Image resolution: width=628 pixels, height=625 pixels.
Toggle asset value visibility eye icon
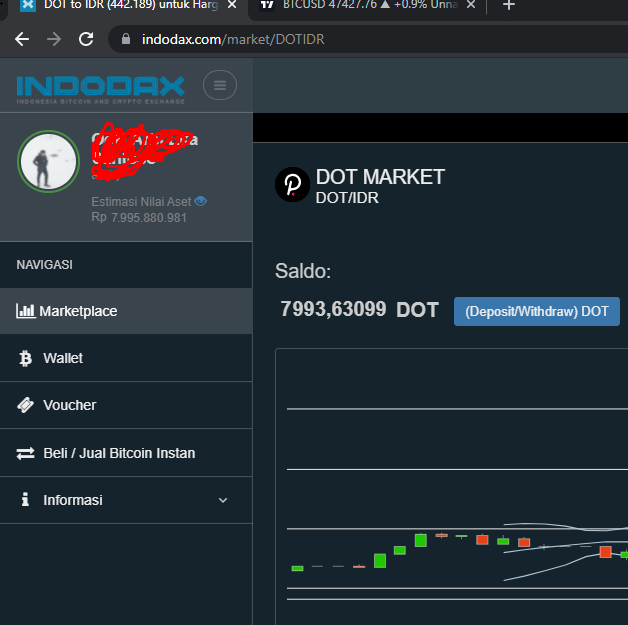click(201, 201)
